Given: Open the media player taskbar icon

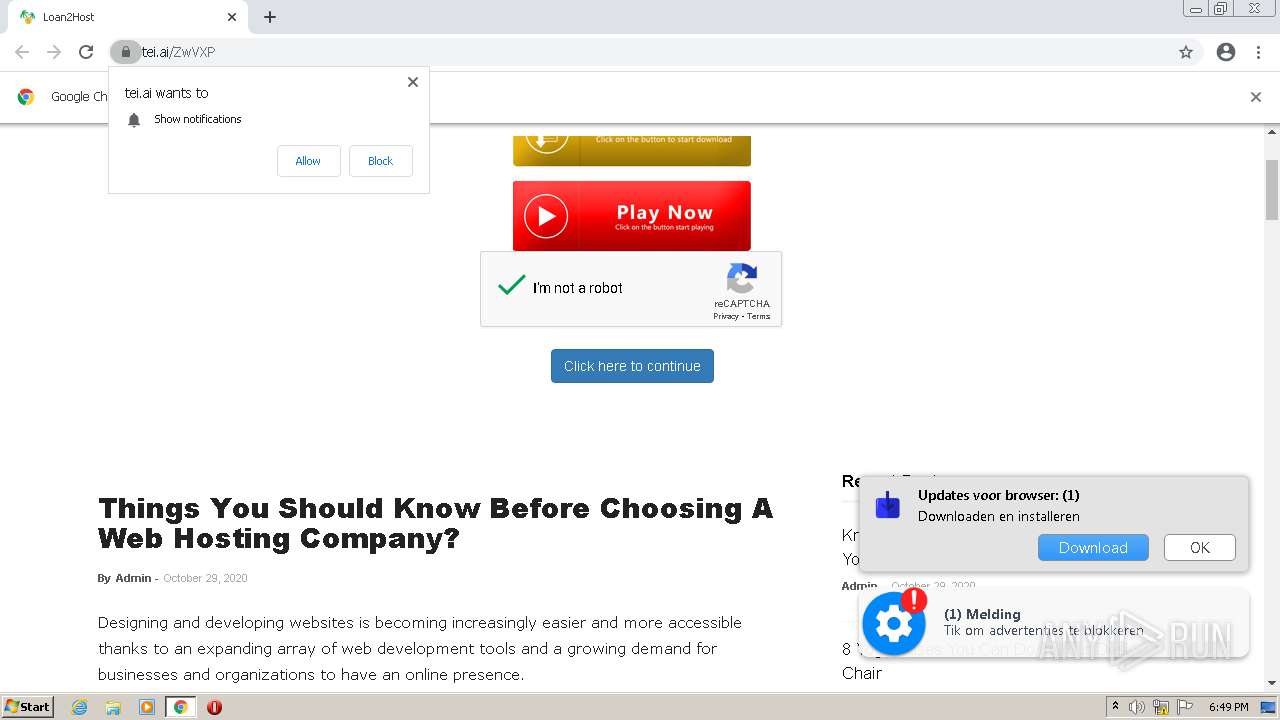Looking at the screenshot, I should (147, 707).
